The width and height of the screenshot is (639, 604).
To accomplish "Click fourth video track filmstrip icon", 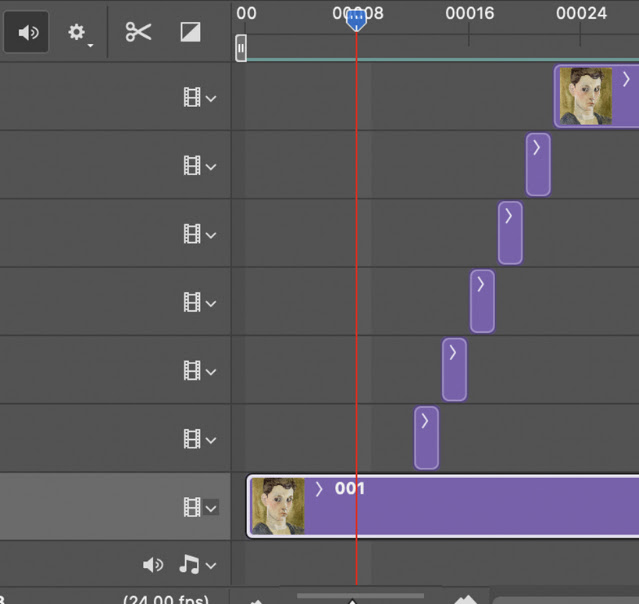I will (192, 302).
